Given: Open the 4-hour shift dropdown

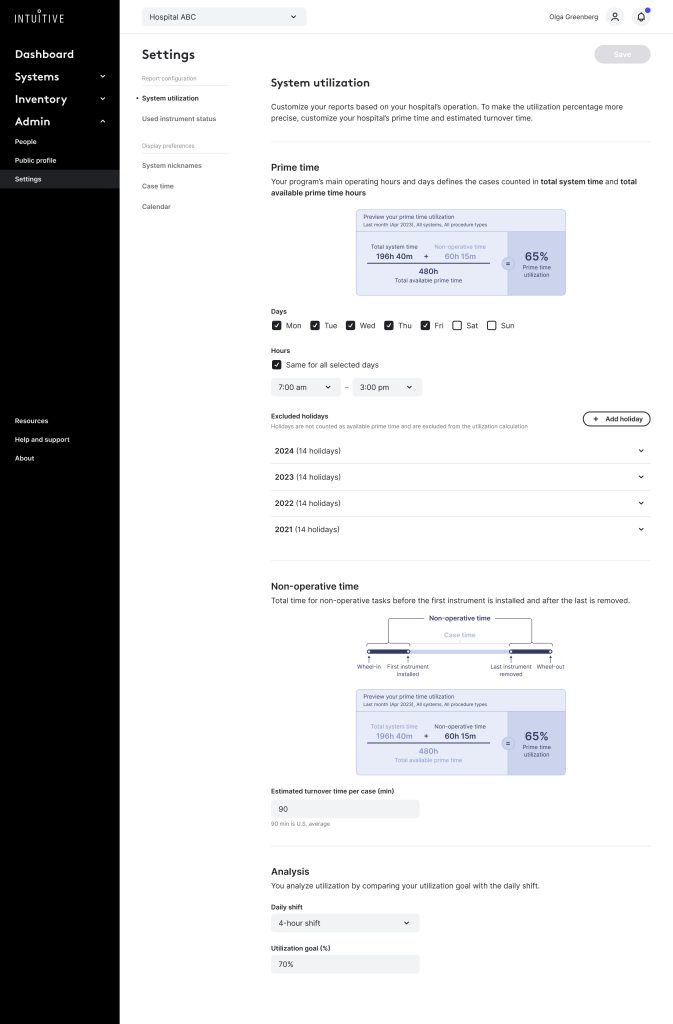Looking at the screenshot, I should pyautogui.click(x=344, y=923).
